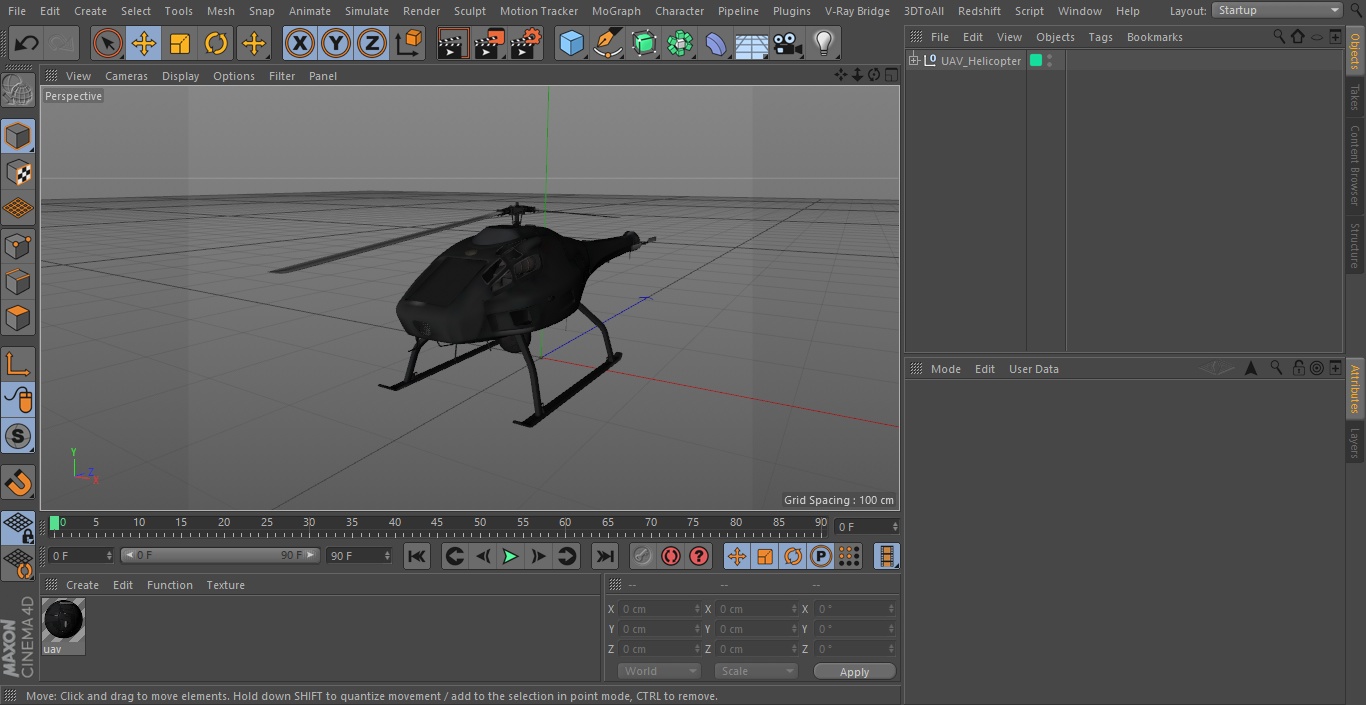The height and width of the screenshot is (705, 1366).
Task: Click the Attributes manager lock icon
Action: click(1298, 368)
